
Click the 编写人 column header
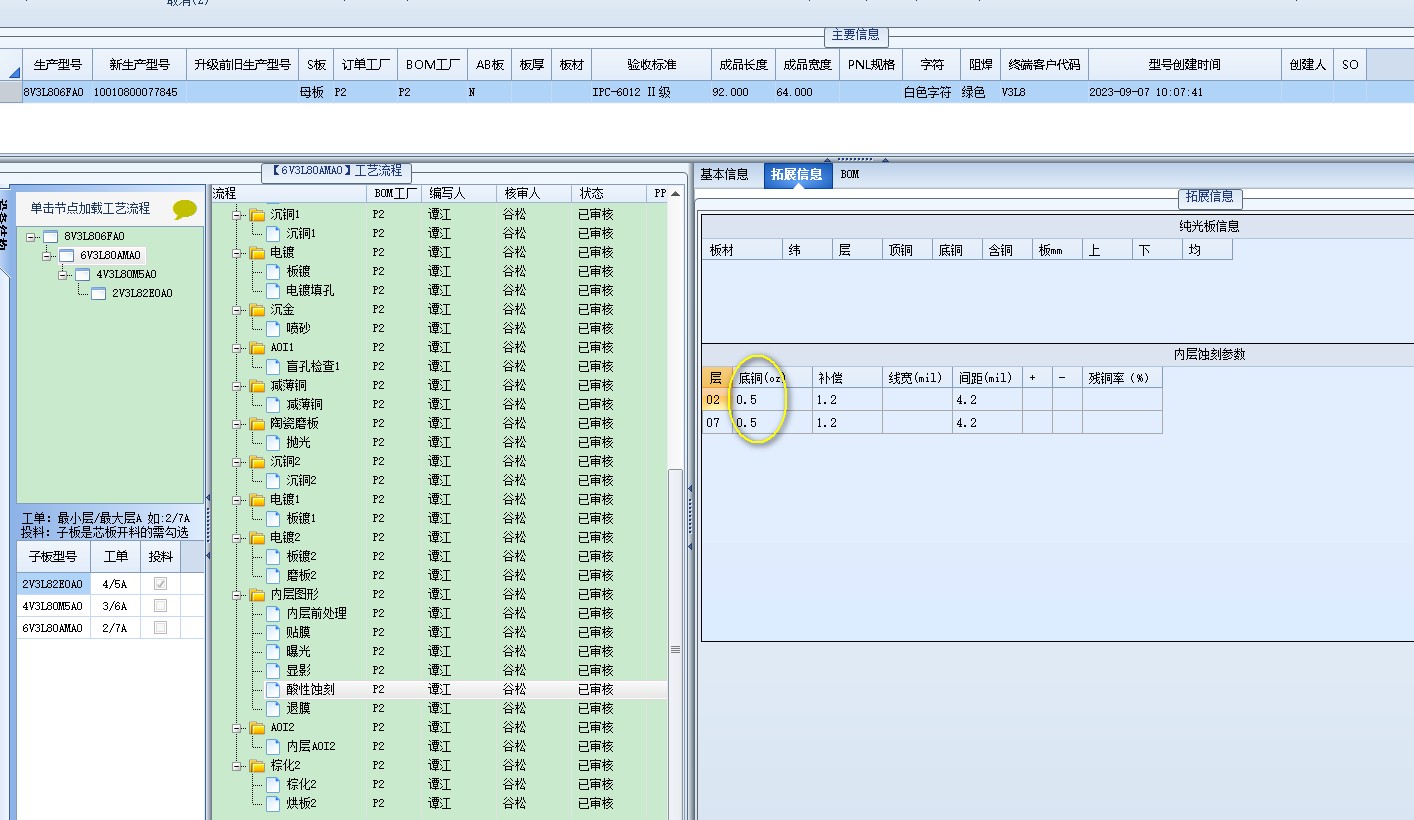459,193
